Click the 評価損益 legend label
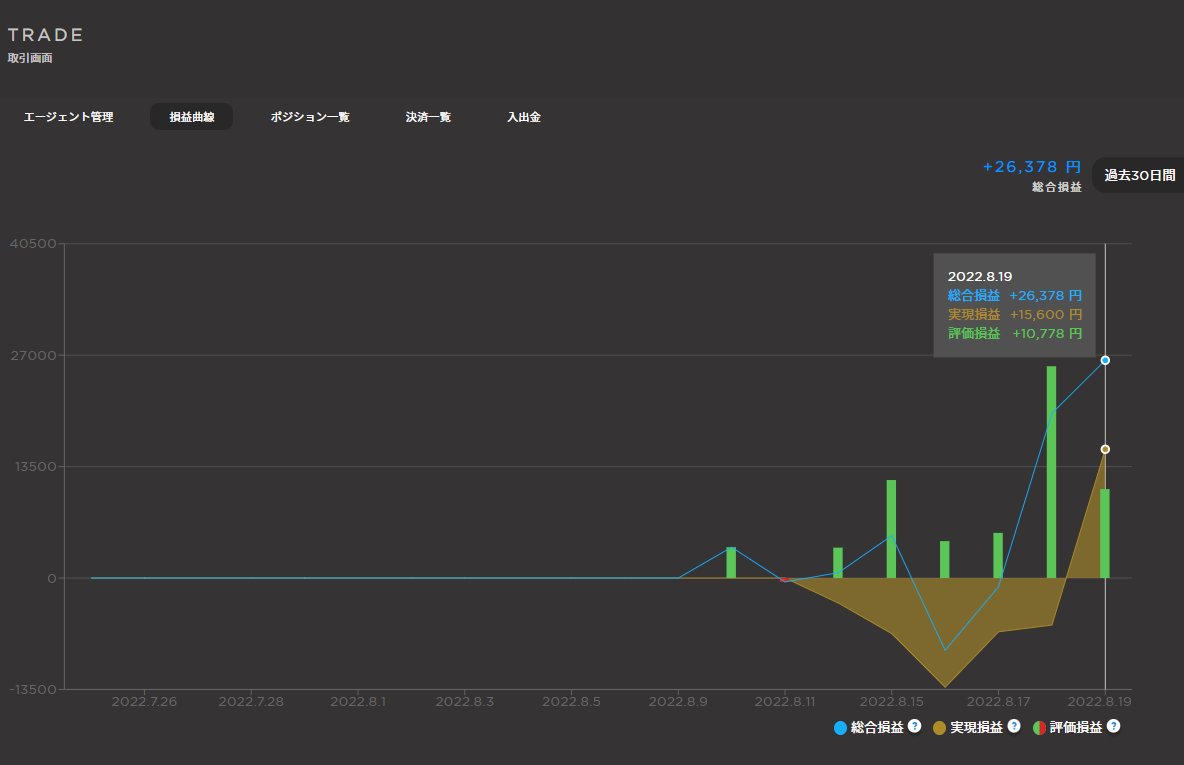Image resolution: width=1184 pixels, height=765 pixels. (1075, 727)
